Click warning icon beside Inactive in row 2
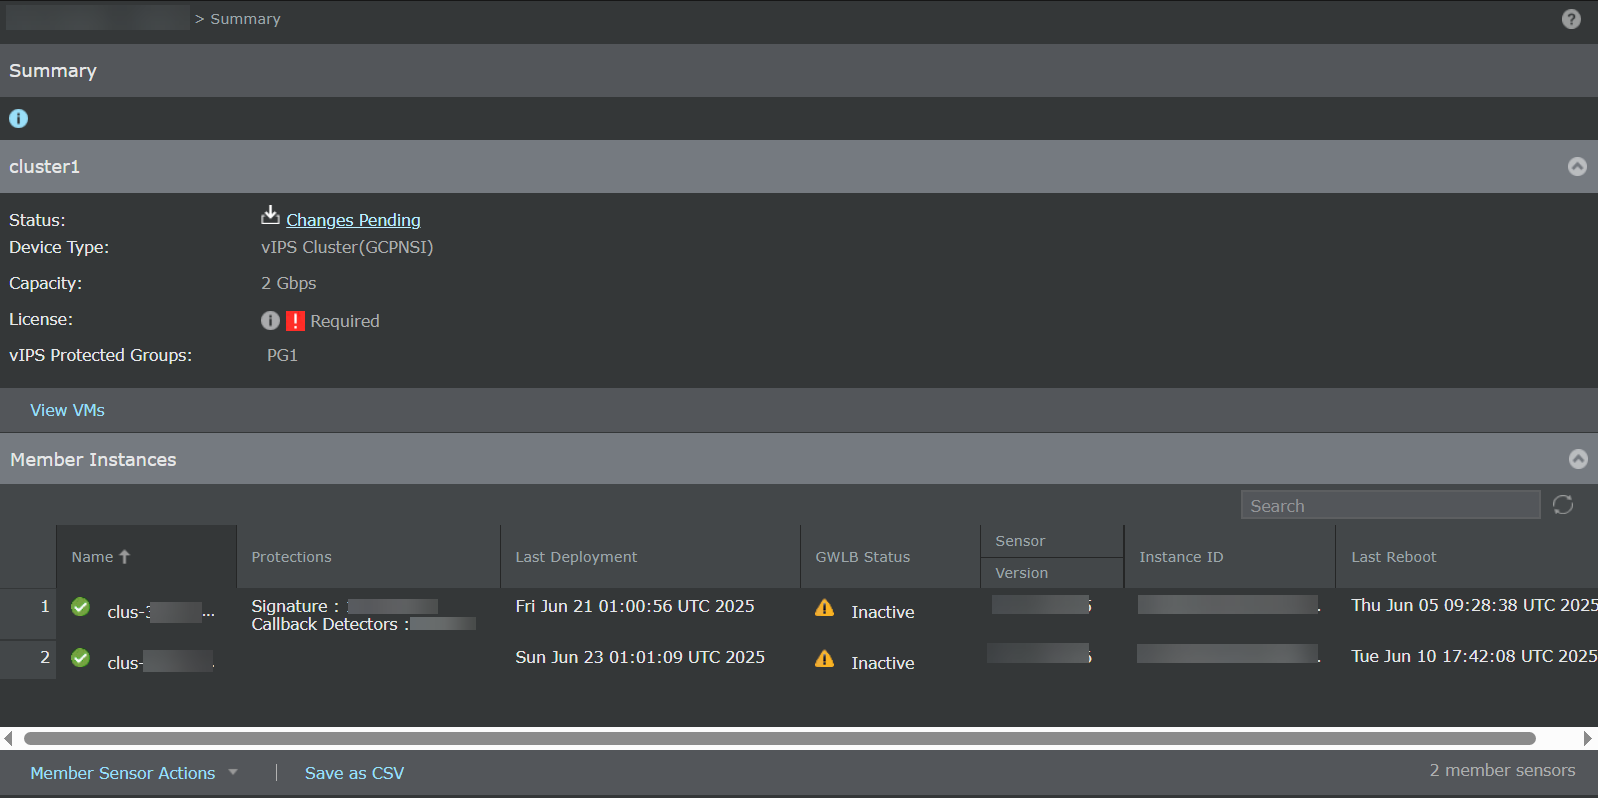Image resolution: width=1598 pixels, height=798 pixels. [824, 659]
